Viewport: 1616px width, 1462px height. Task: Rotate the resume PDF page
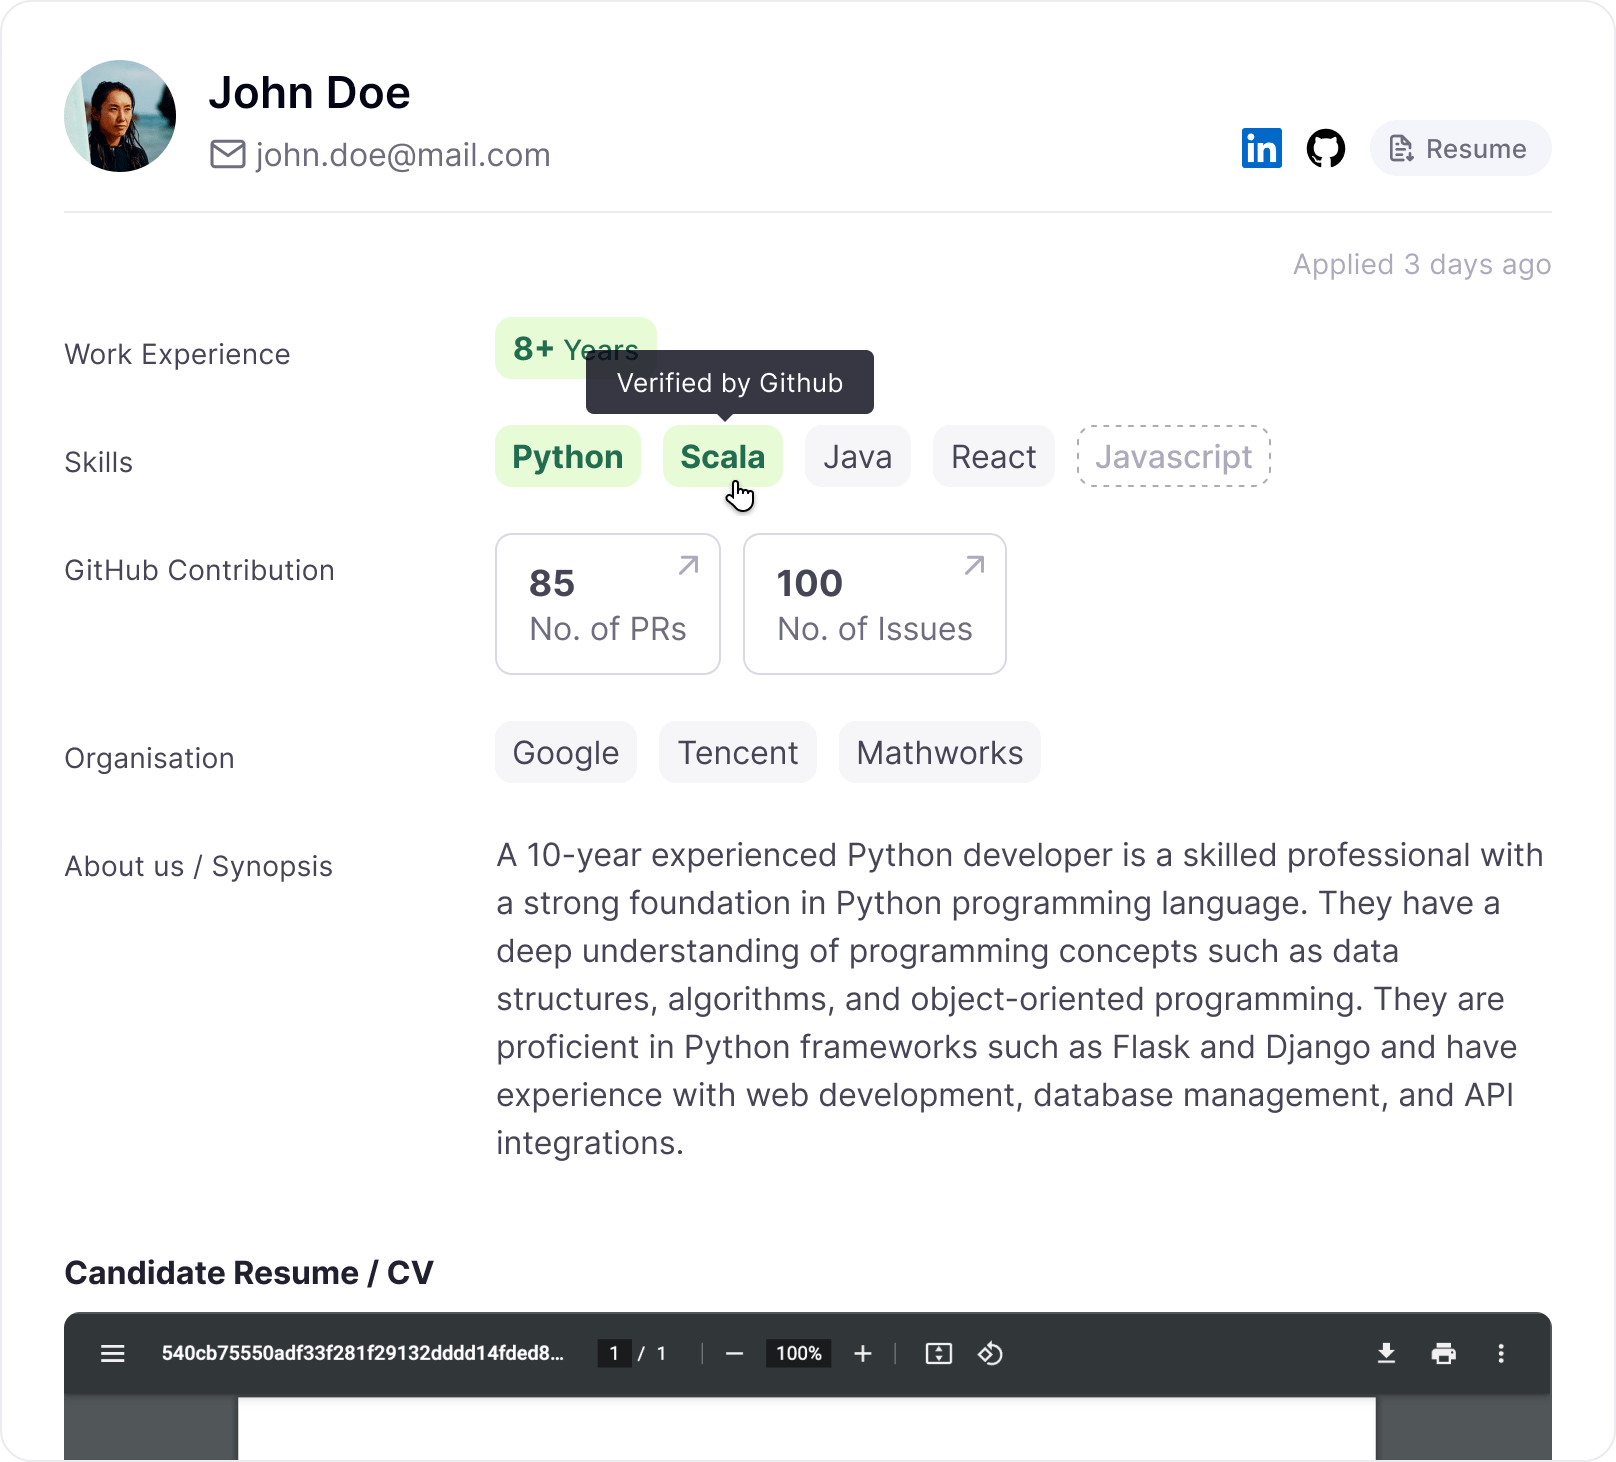pyautogui.click(x=991, y=1353)
